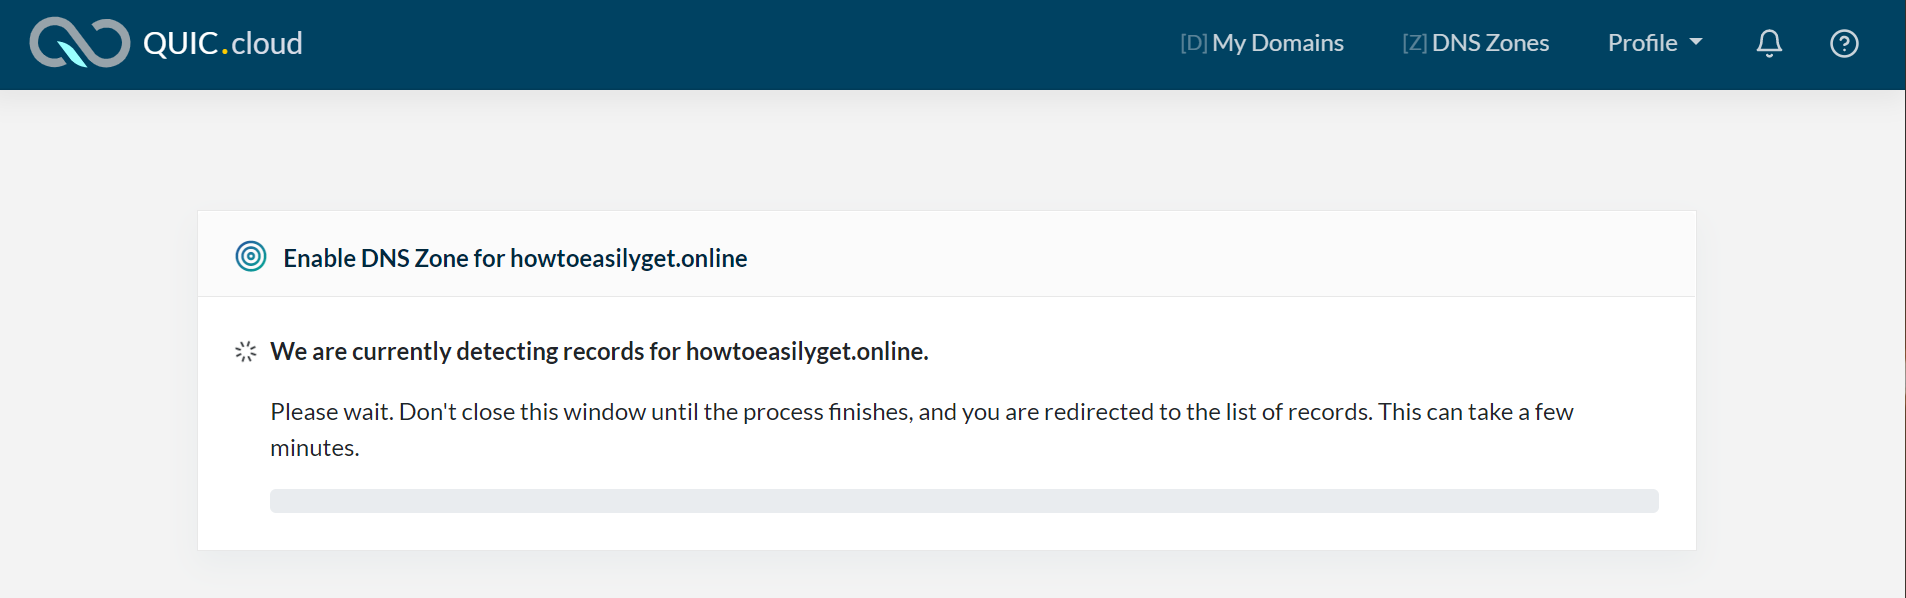This screenshot has height=598, width=1906.
Task: Click the record detection progress bar
Action: 963,501
